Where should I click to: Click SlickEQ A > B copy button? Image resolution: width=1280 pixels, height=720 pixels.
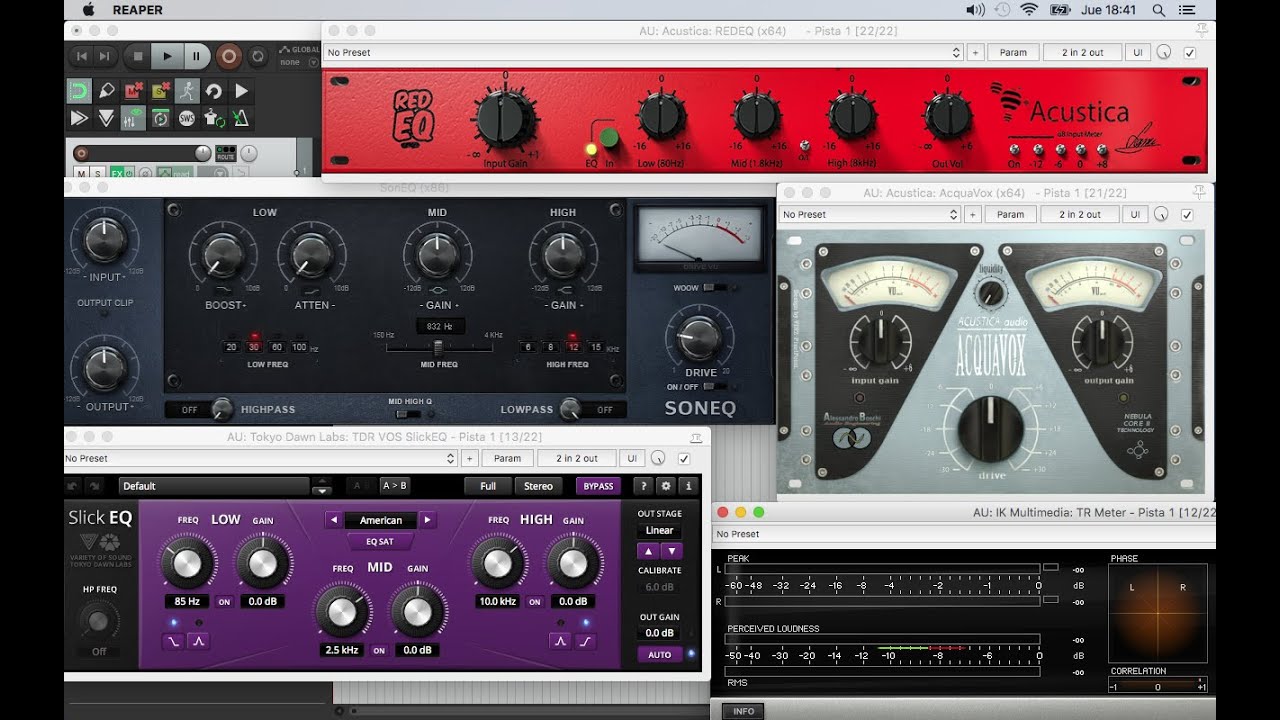click(x=395, y=486)
